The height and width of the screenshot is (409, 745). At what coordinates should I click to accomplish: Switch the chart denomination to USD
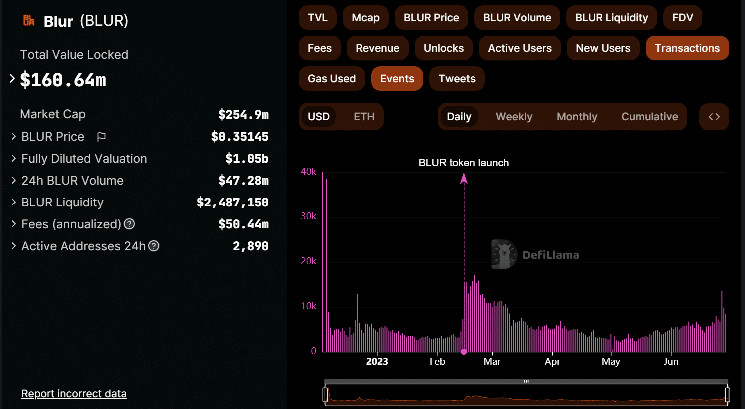318,116
